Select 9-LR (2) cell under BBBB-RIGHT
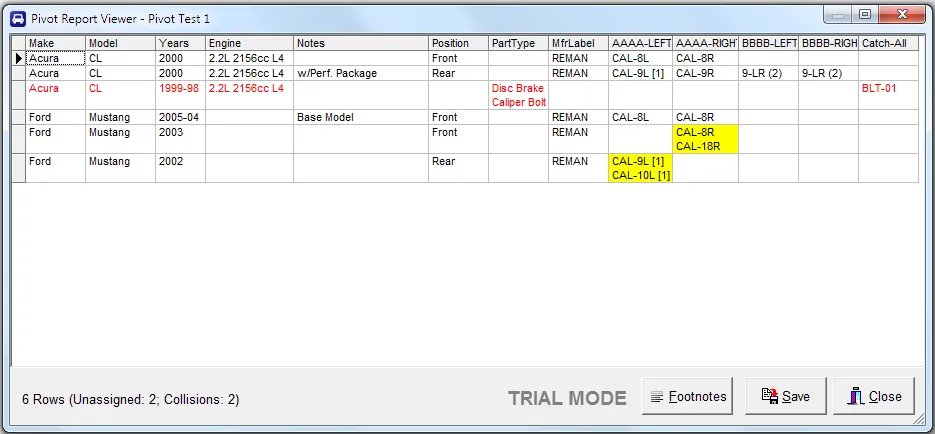The height and width of the screenshot is (434, 935). tap(828, 73)
